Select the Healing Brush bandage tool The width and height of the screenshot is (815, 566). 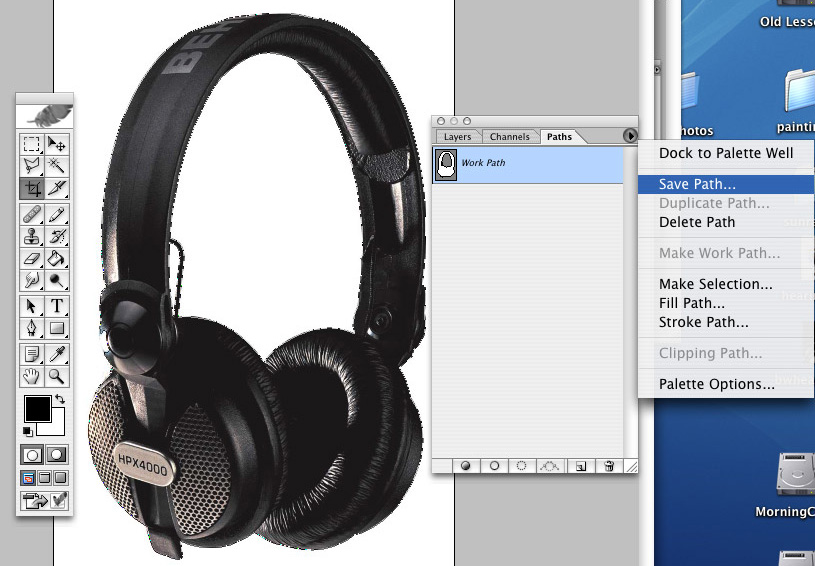click(32, 214)
